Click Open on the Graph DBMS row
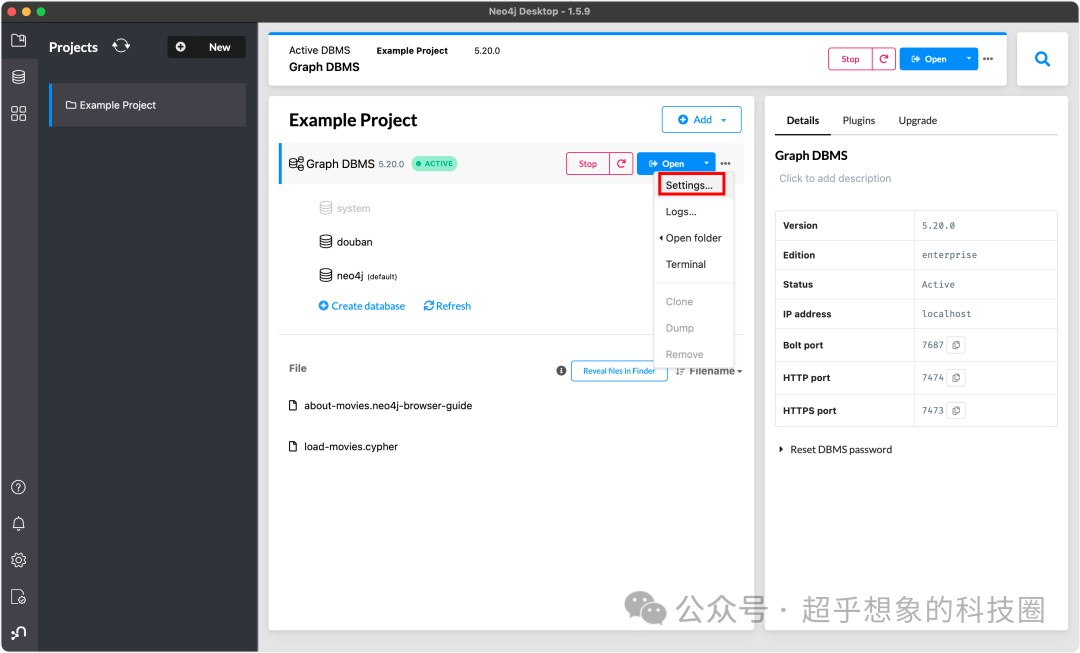Image resolution: width=1080 pixels, height=653 pixels. point(667,164)
